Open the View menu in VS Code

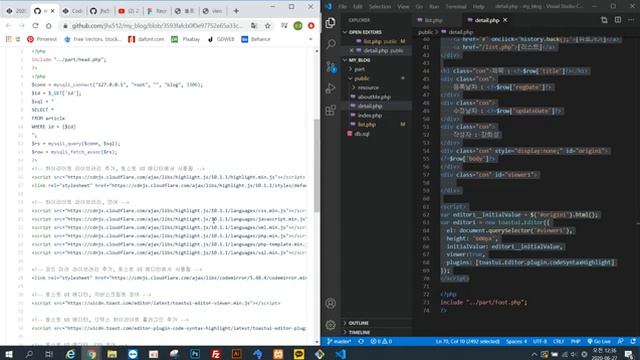403,7
